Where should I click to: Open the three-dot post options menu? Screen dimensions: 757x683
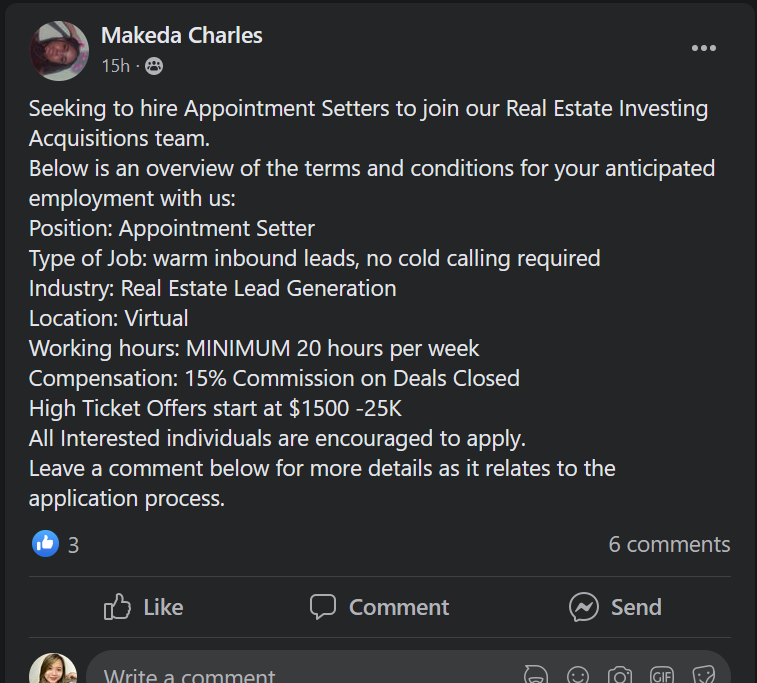(703, 48)
